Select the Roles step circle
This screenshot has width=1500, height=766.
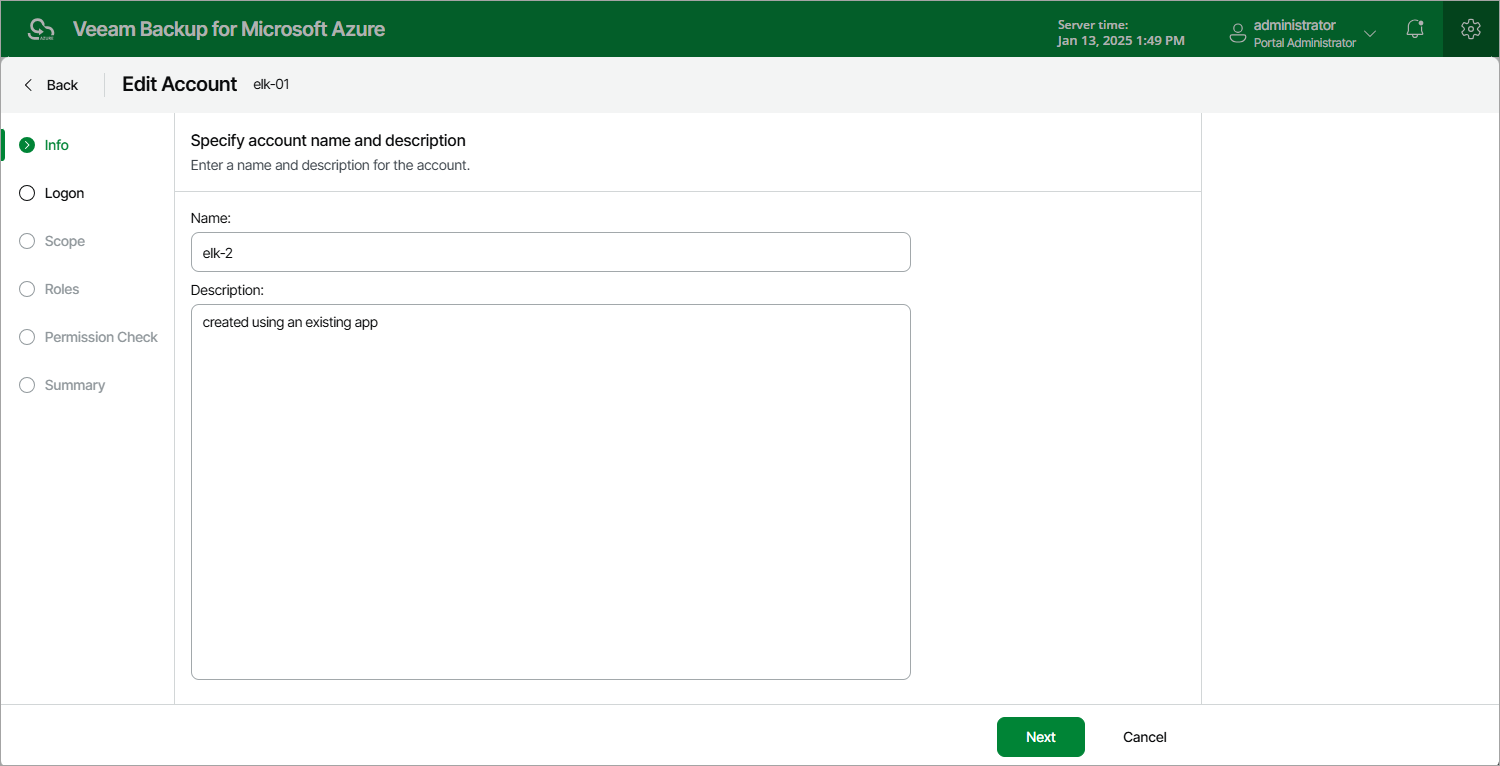pos(27,289)
